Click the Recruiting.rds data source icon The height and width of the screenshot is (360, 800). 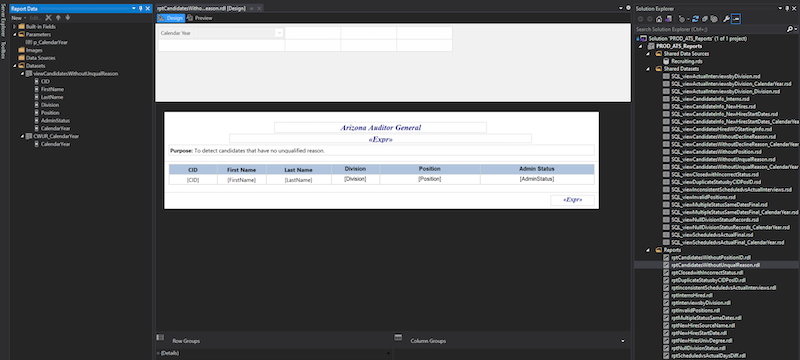pos(666,61)
